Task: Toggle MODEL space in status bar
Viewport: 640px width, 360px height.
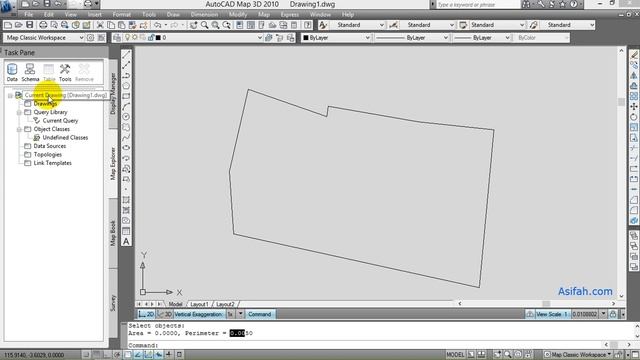Action: pos(455,354)
